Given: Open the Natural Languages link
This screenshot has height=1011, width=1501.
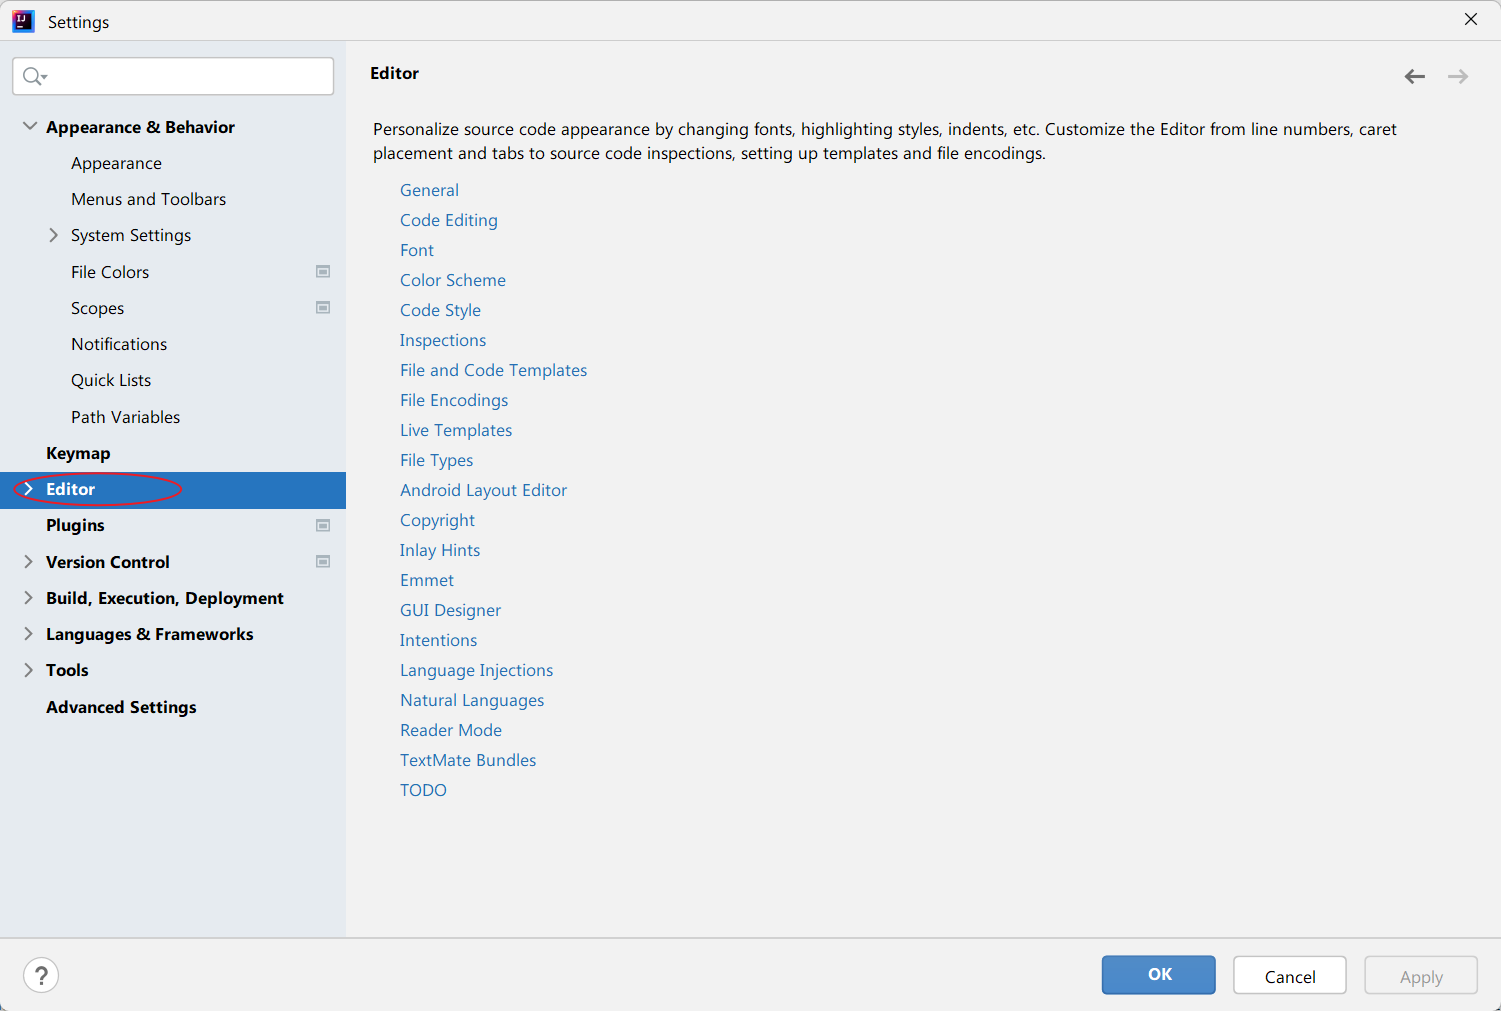Looking at the screenshot, I should [x=472, y=700].
